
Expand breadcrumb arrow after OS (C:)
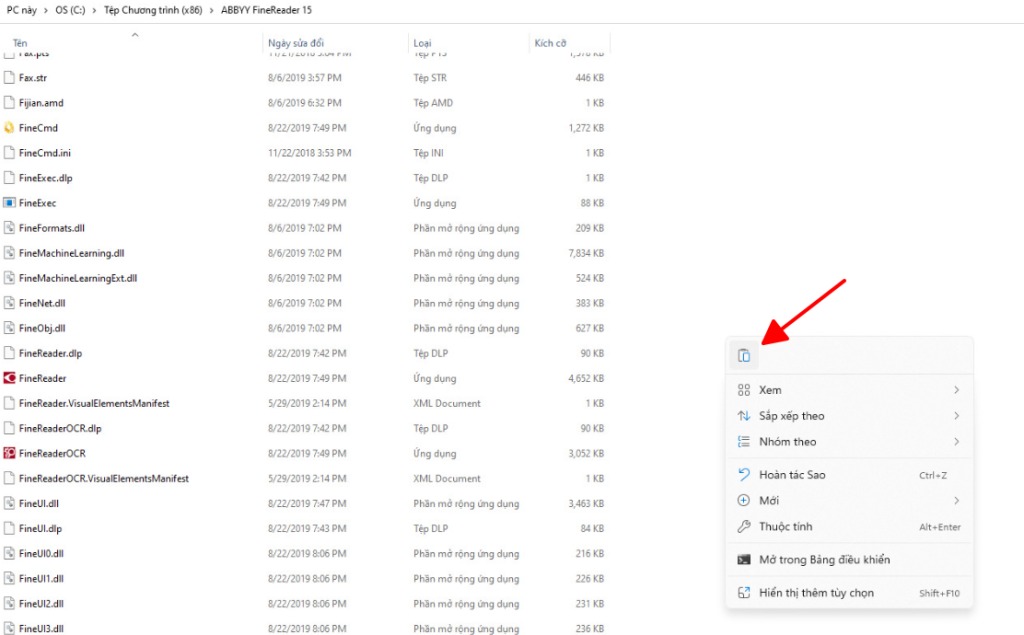[x=95, y=10]
